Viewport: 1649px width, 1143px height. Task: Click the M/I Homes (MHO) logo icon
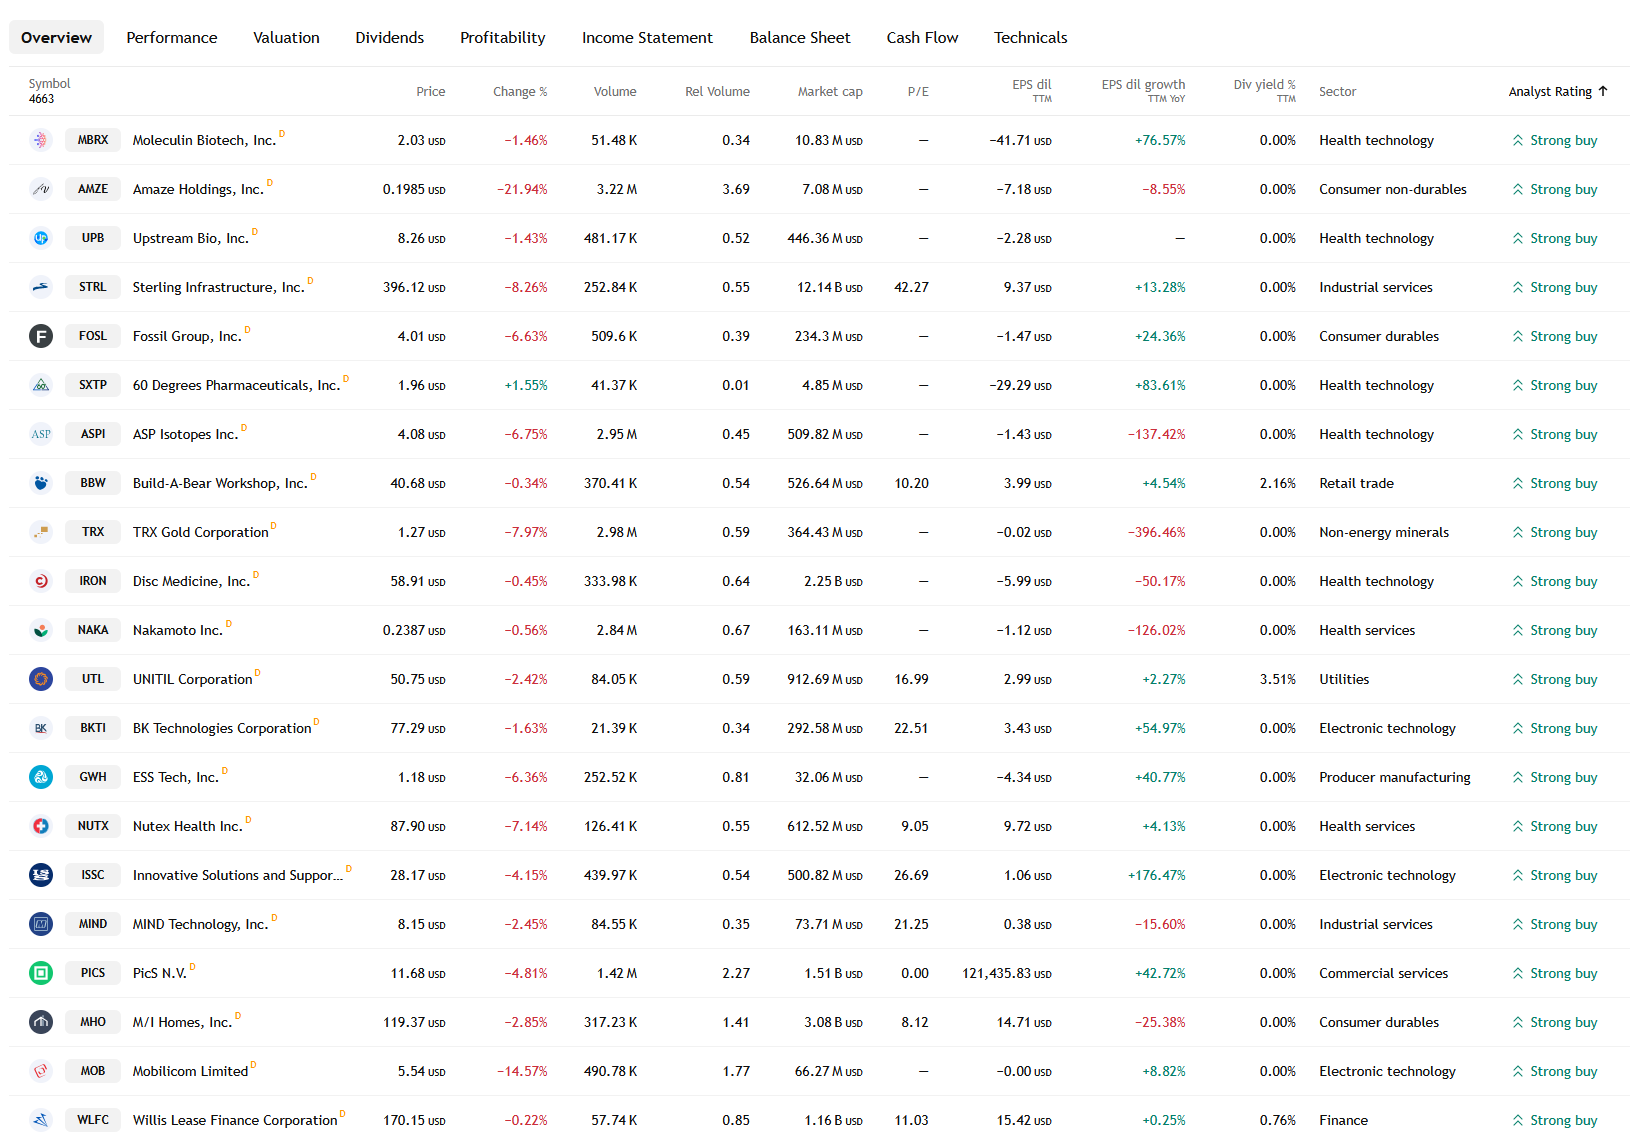(41, 1022)
